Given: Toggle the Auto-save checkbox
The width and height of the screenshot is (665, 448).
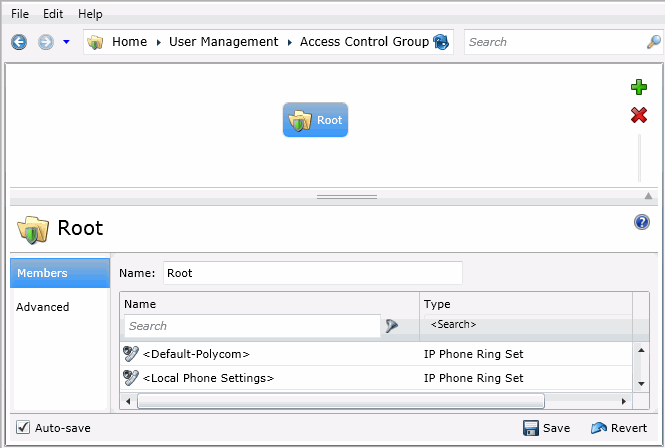Looking at the screenshot, I should click(x=23, y=428).
